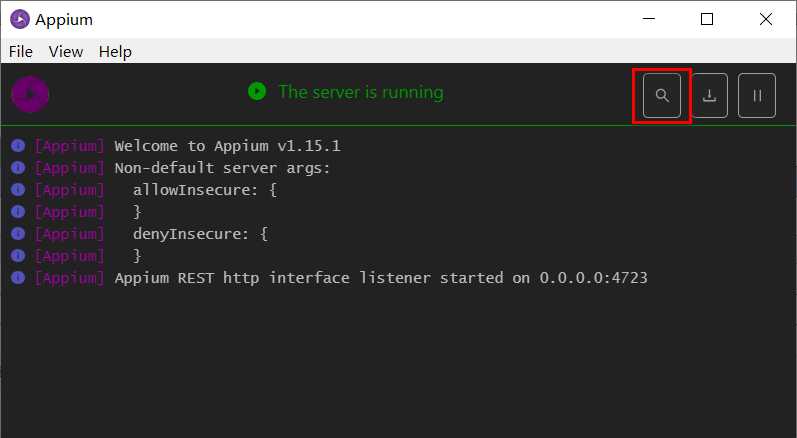Select info icon beside Non-default server args

click(x=18, y=168)
